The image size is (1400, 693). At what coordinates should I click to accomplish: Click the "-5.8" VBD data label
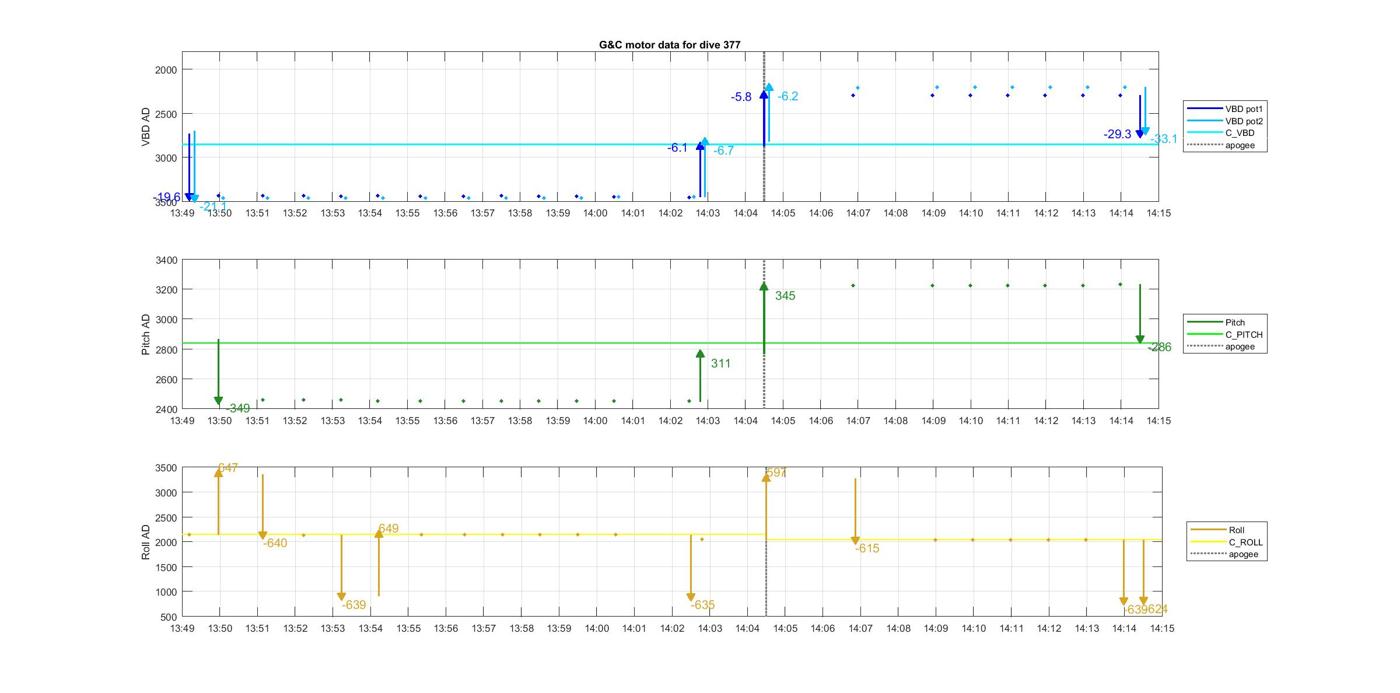pos(741,97)
